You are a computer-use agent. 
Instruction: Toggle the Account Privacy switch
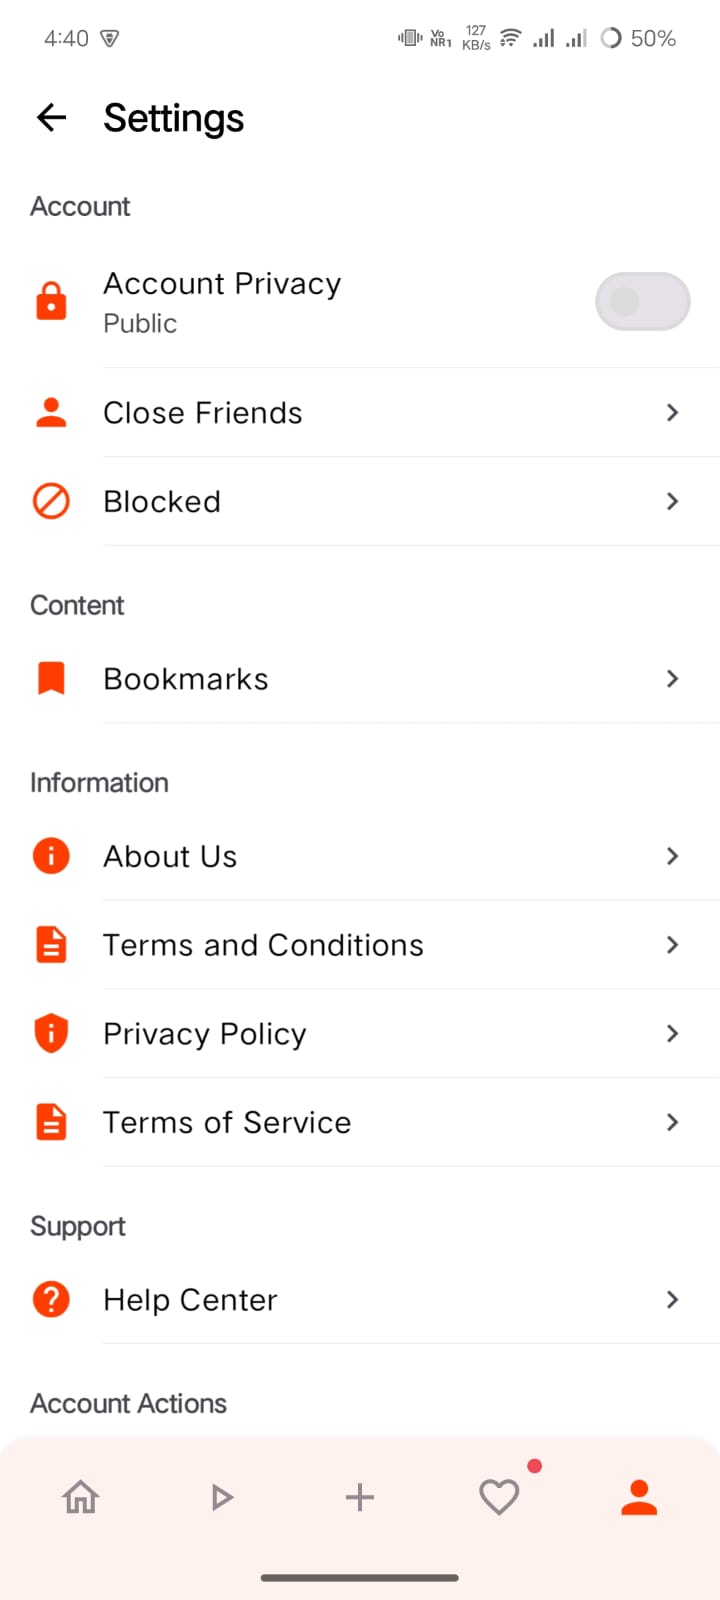coord(642,301)
